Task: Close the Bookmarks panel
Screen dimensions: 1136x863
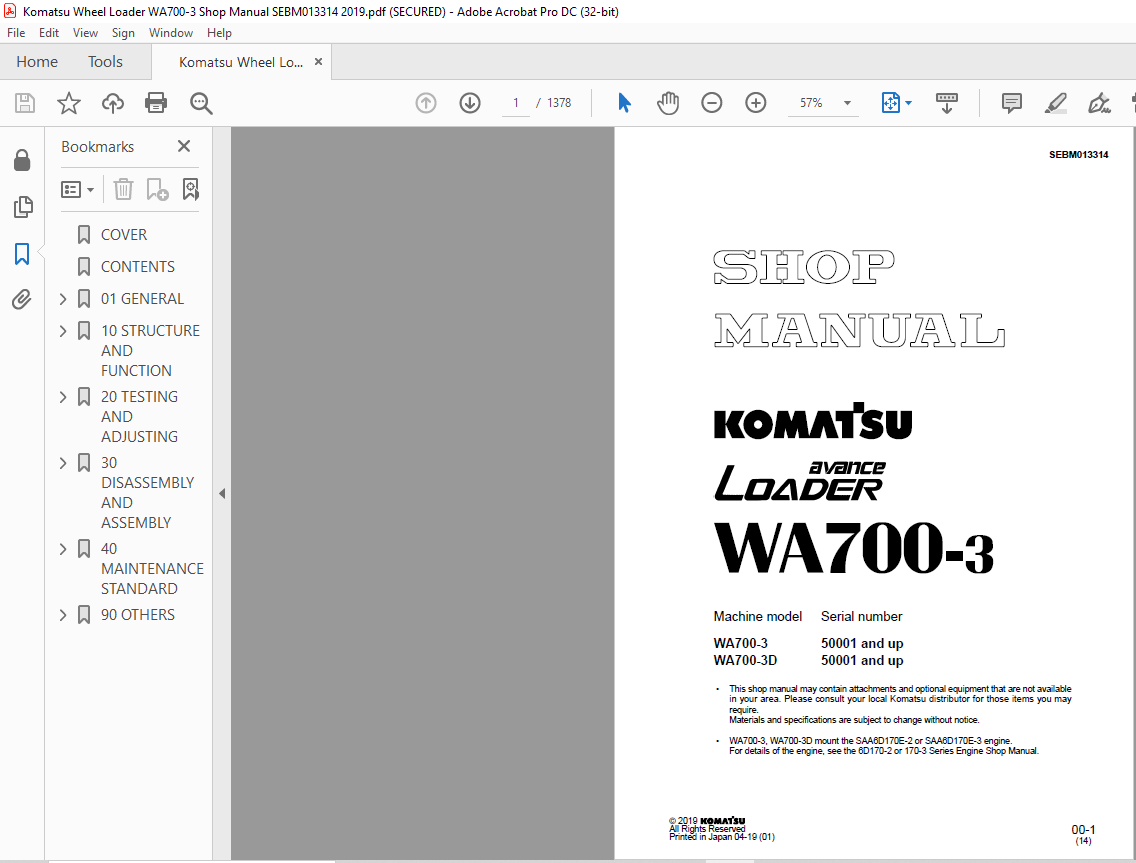Action: coord(184,146)
